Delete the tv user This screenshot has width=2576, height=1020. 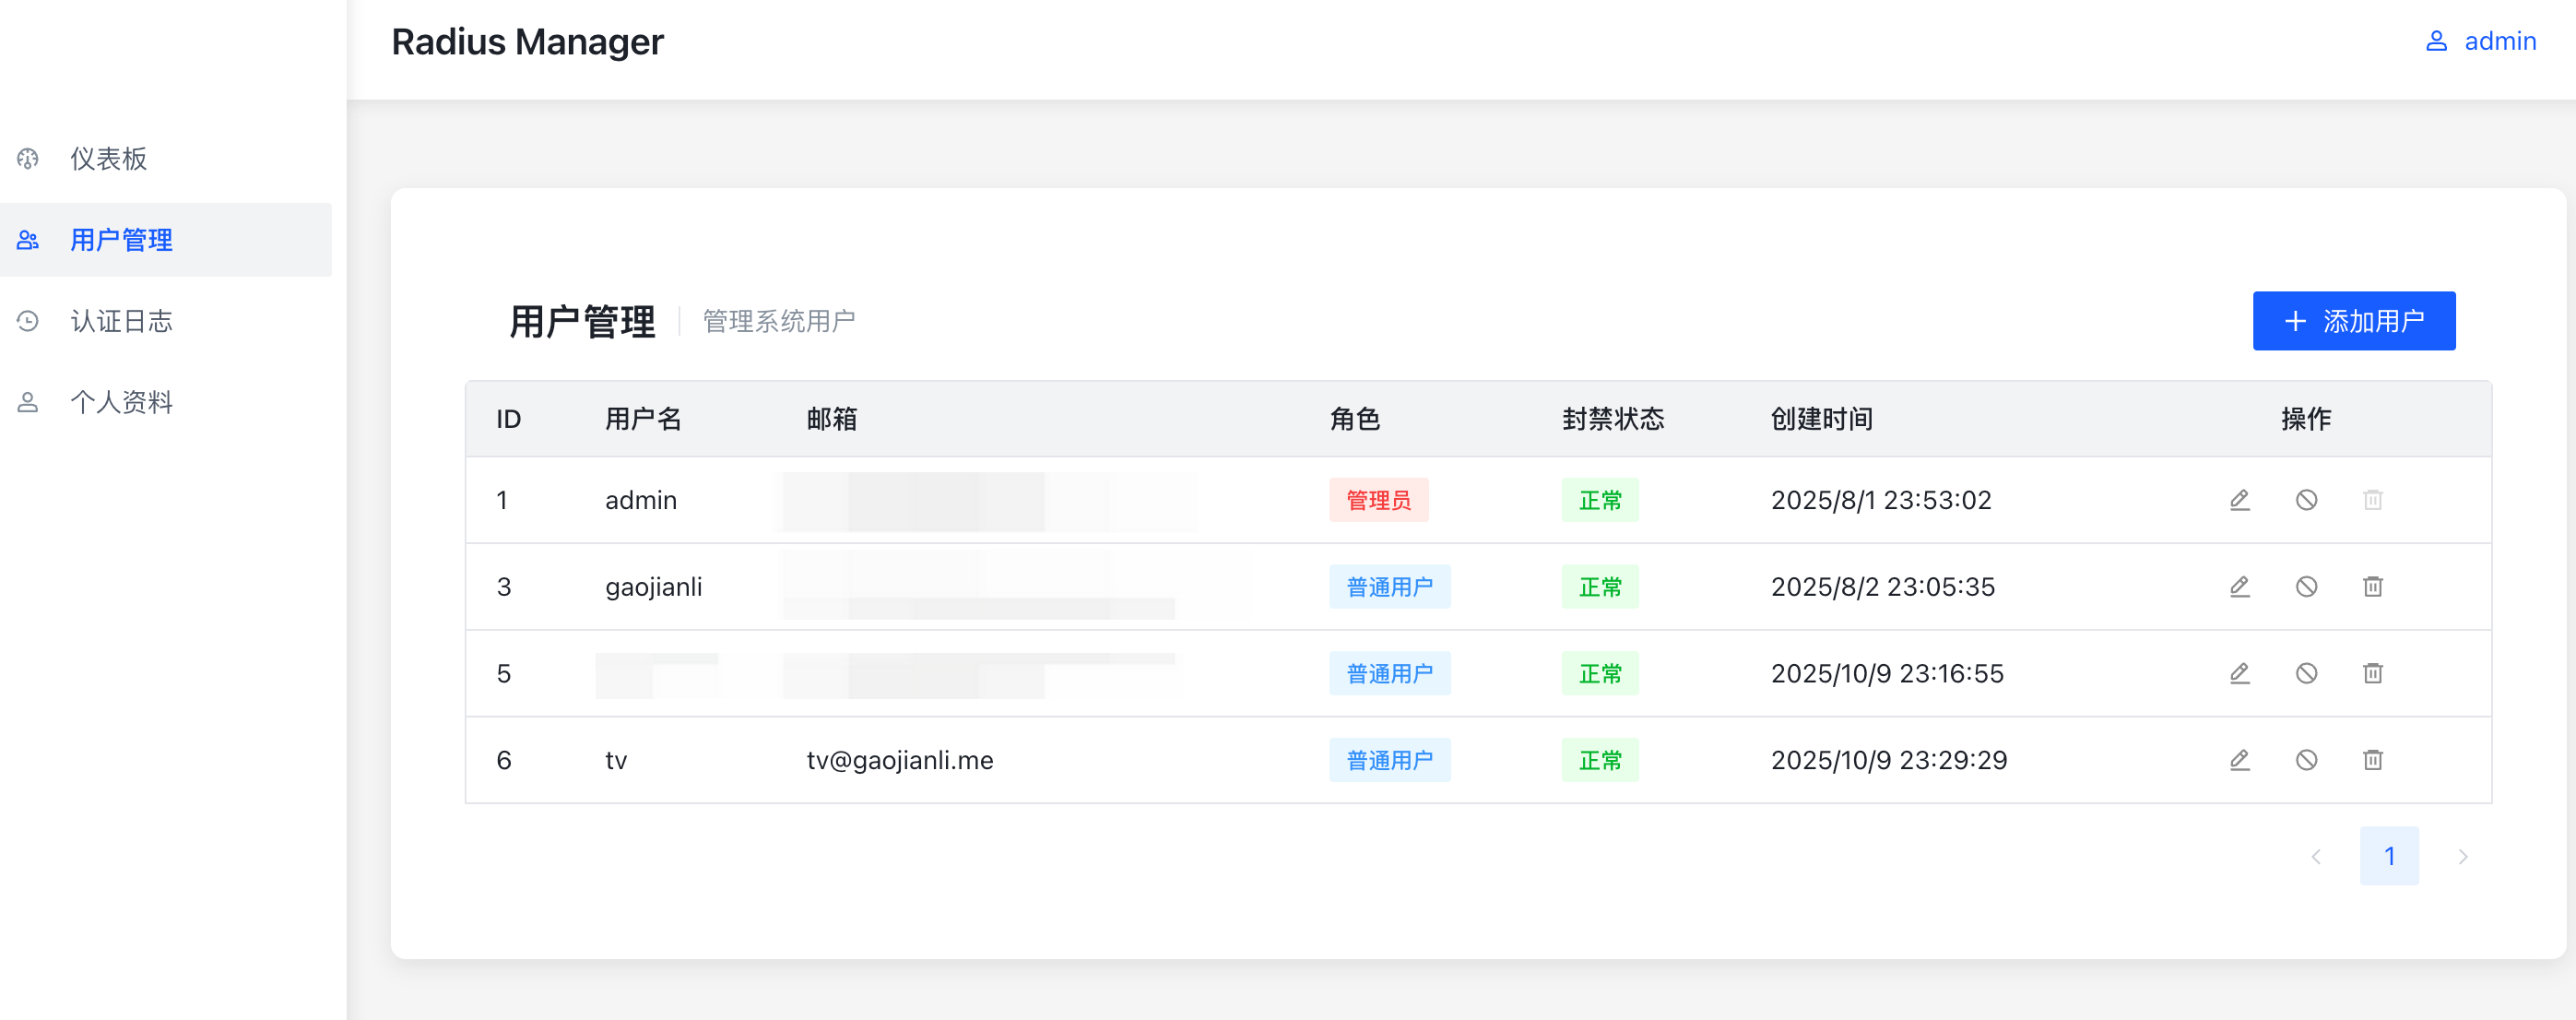point(2373,760)
